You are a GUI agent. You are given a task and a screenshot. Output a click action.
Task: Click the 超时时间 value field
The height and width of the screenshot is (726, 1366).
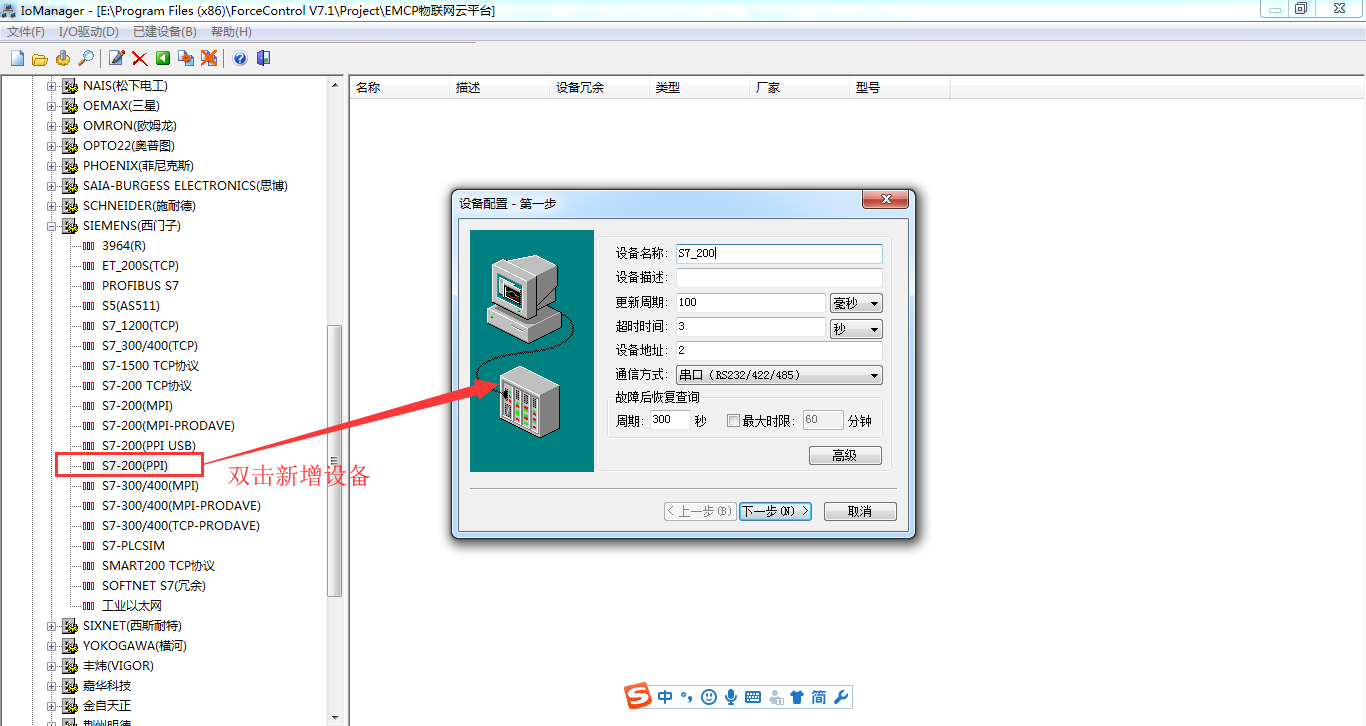(751, 328)
